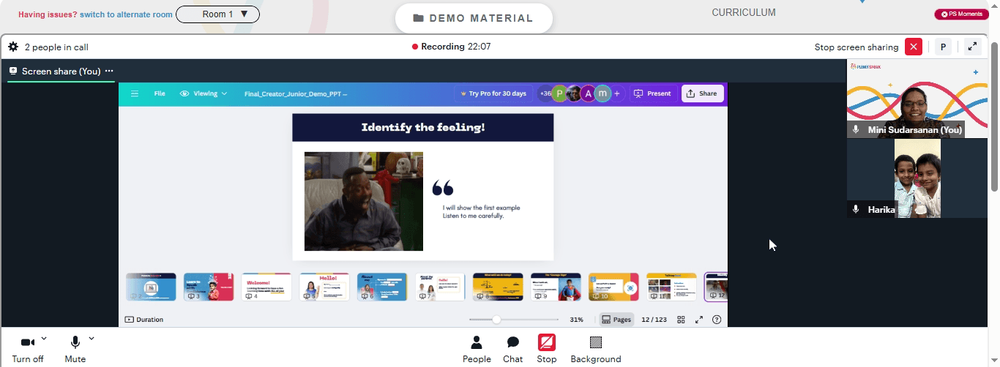
Task: Expand call view to fullscreen
Action: coord(972,47)
